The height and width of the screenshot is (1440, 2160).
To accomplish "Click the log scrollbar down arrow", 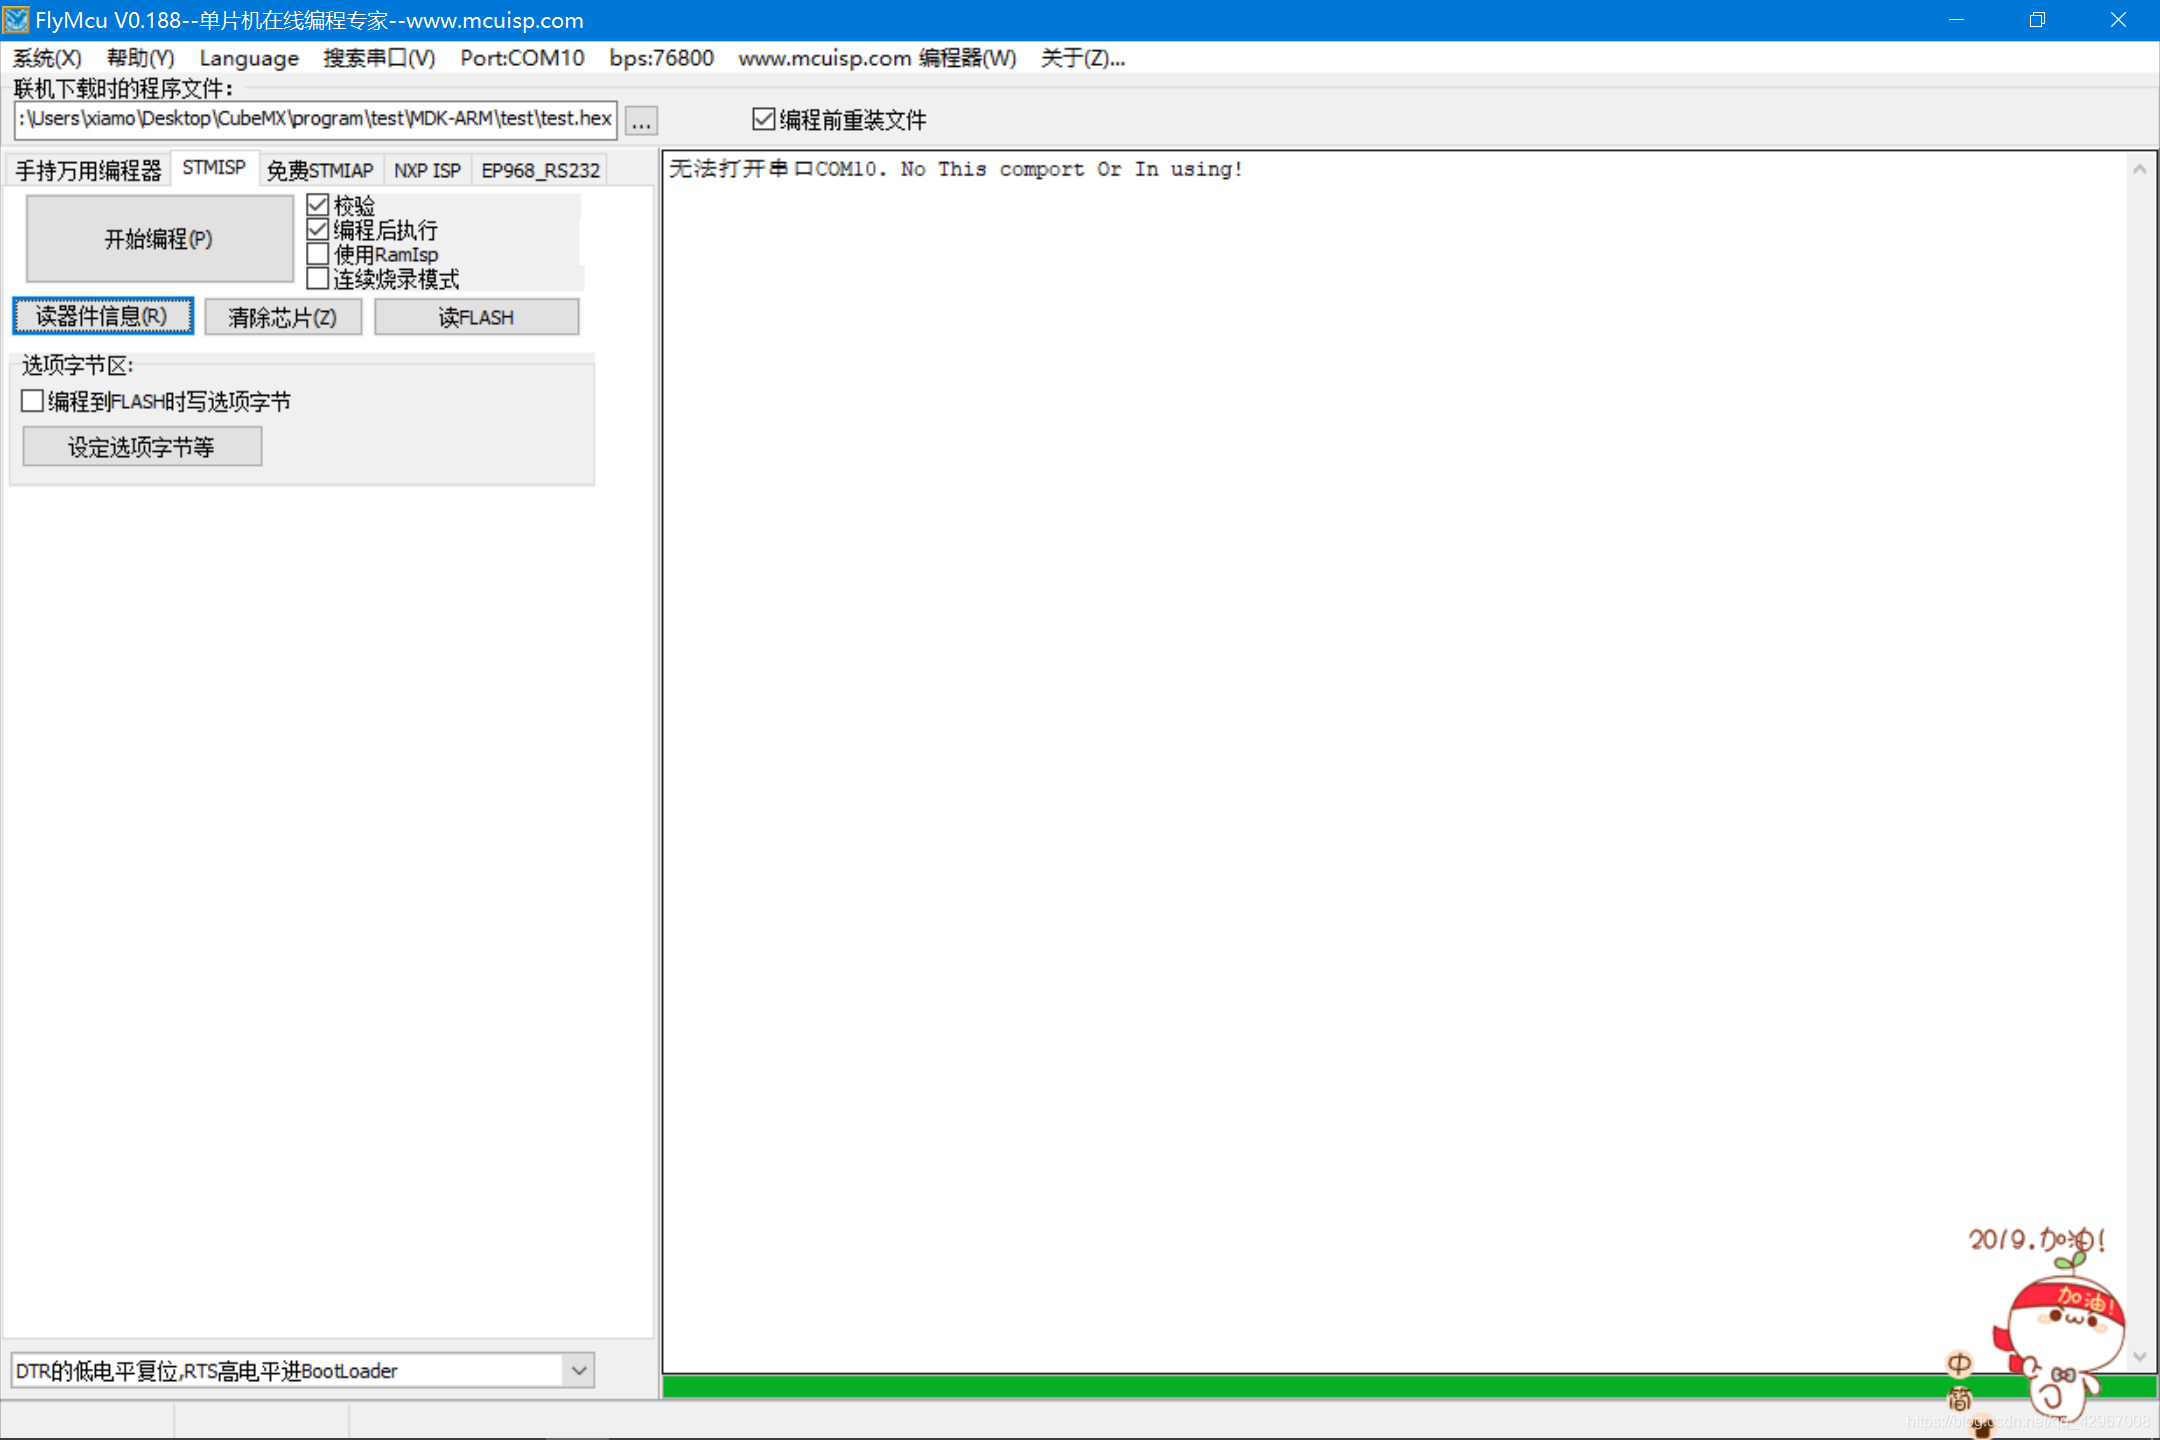I will tap(2139, 1356).
